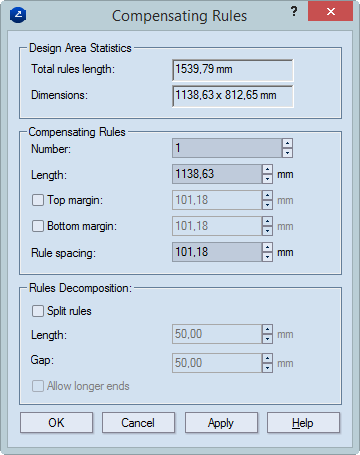Viewport: 360px width, 455px height.
Task: Click the Cancel button
Action: pyautogui.click(x=138, y=423)
